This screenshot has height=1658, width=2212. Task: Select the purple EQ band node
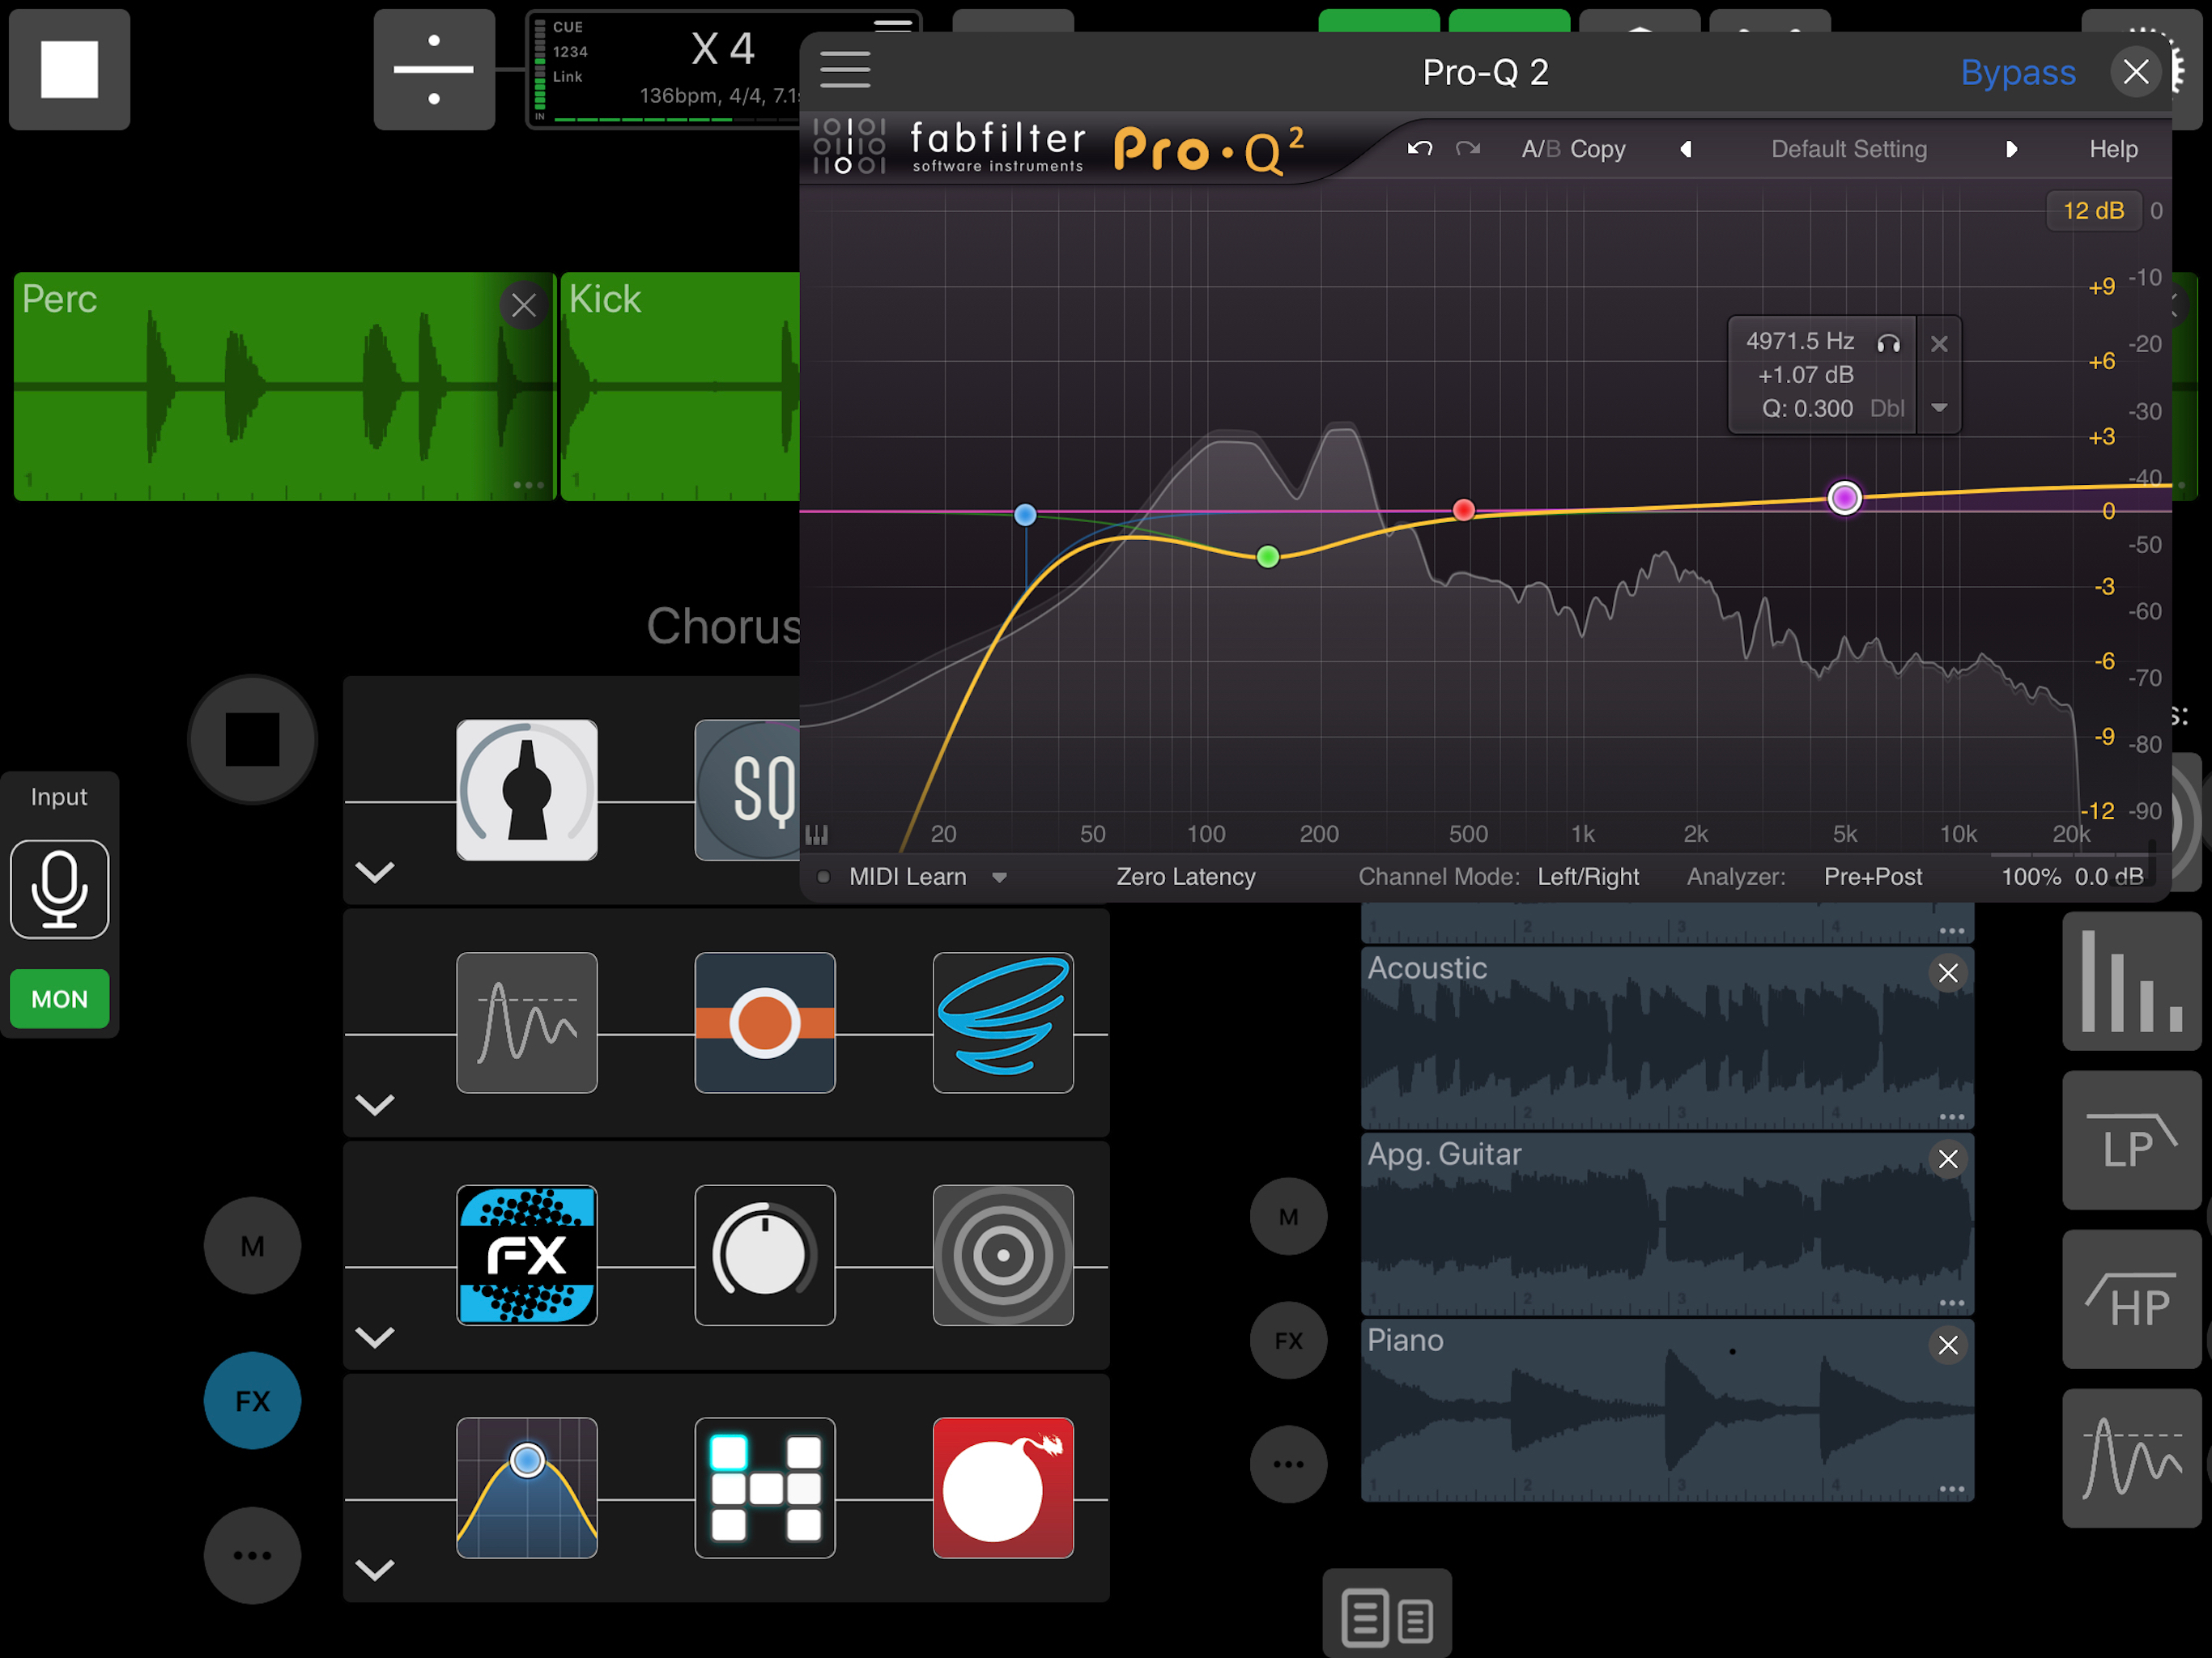coord(1844,497)
